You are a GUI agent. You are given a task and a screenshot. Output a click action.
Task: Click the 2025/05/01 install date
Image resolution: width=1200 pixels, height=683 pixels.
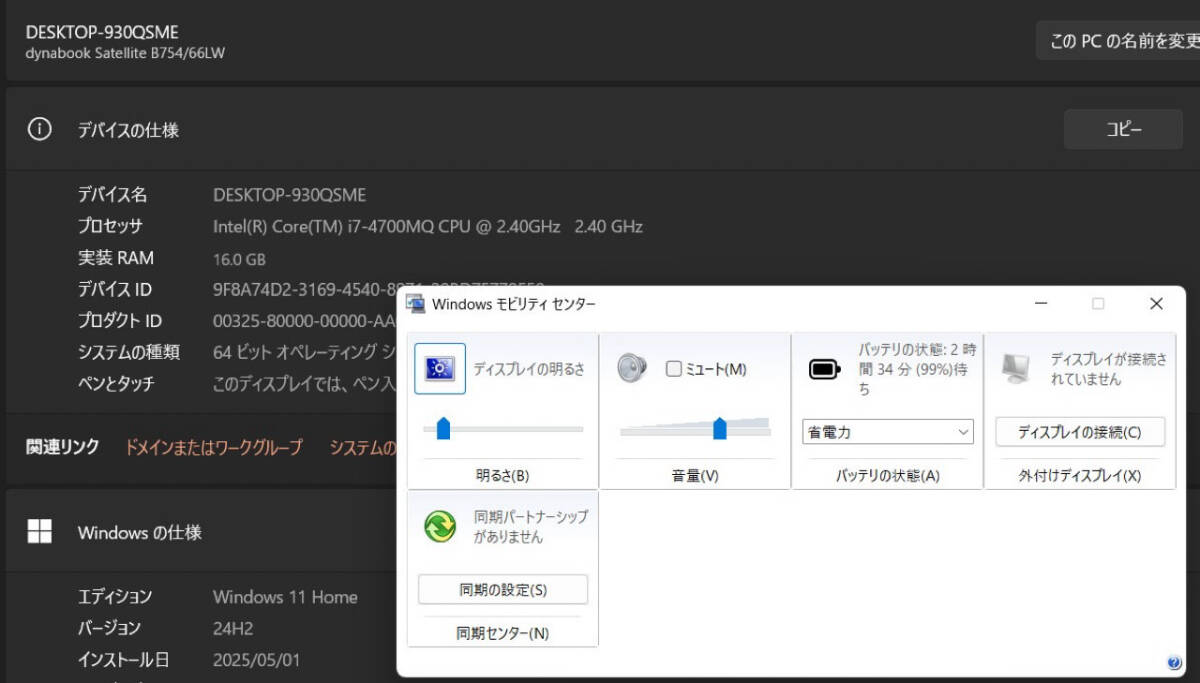pyautogui.click(x=256, y=660)
